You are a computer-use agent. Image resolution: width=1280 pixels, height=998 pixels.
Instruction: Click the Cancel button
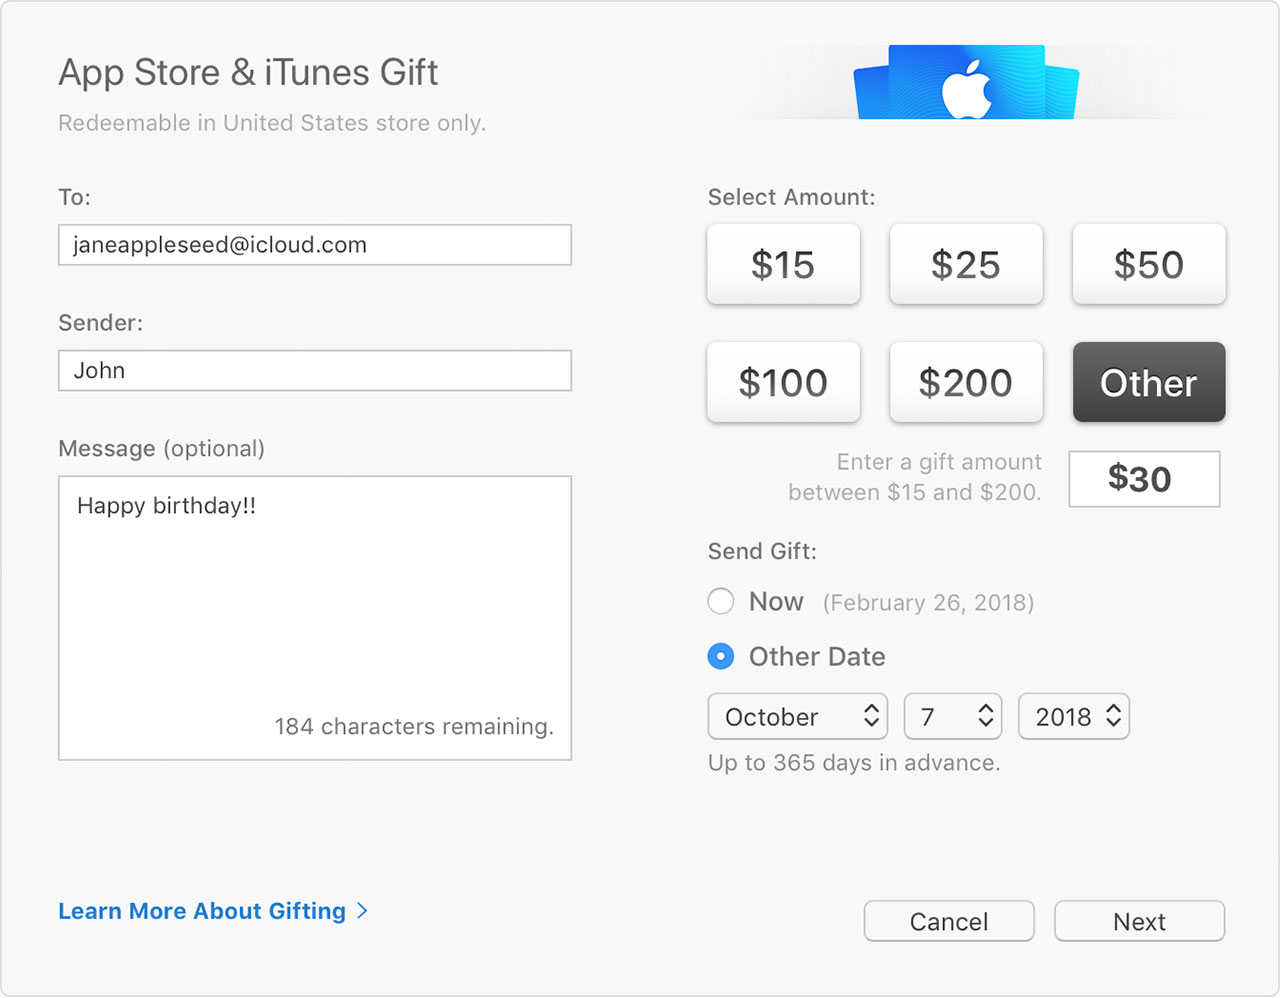point(949,921)
